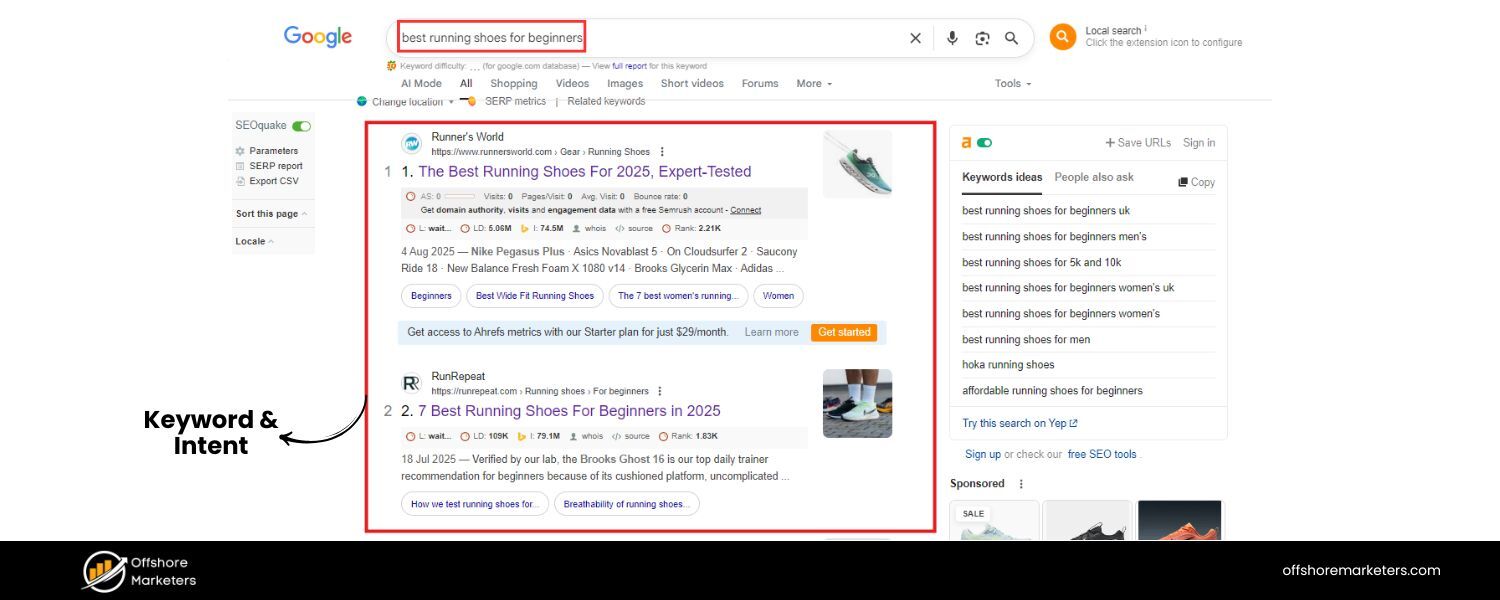1500x600 pixels.
Task: Click the magnifying glass search icon
Action: [1012, 38]
